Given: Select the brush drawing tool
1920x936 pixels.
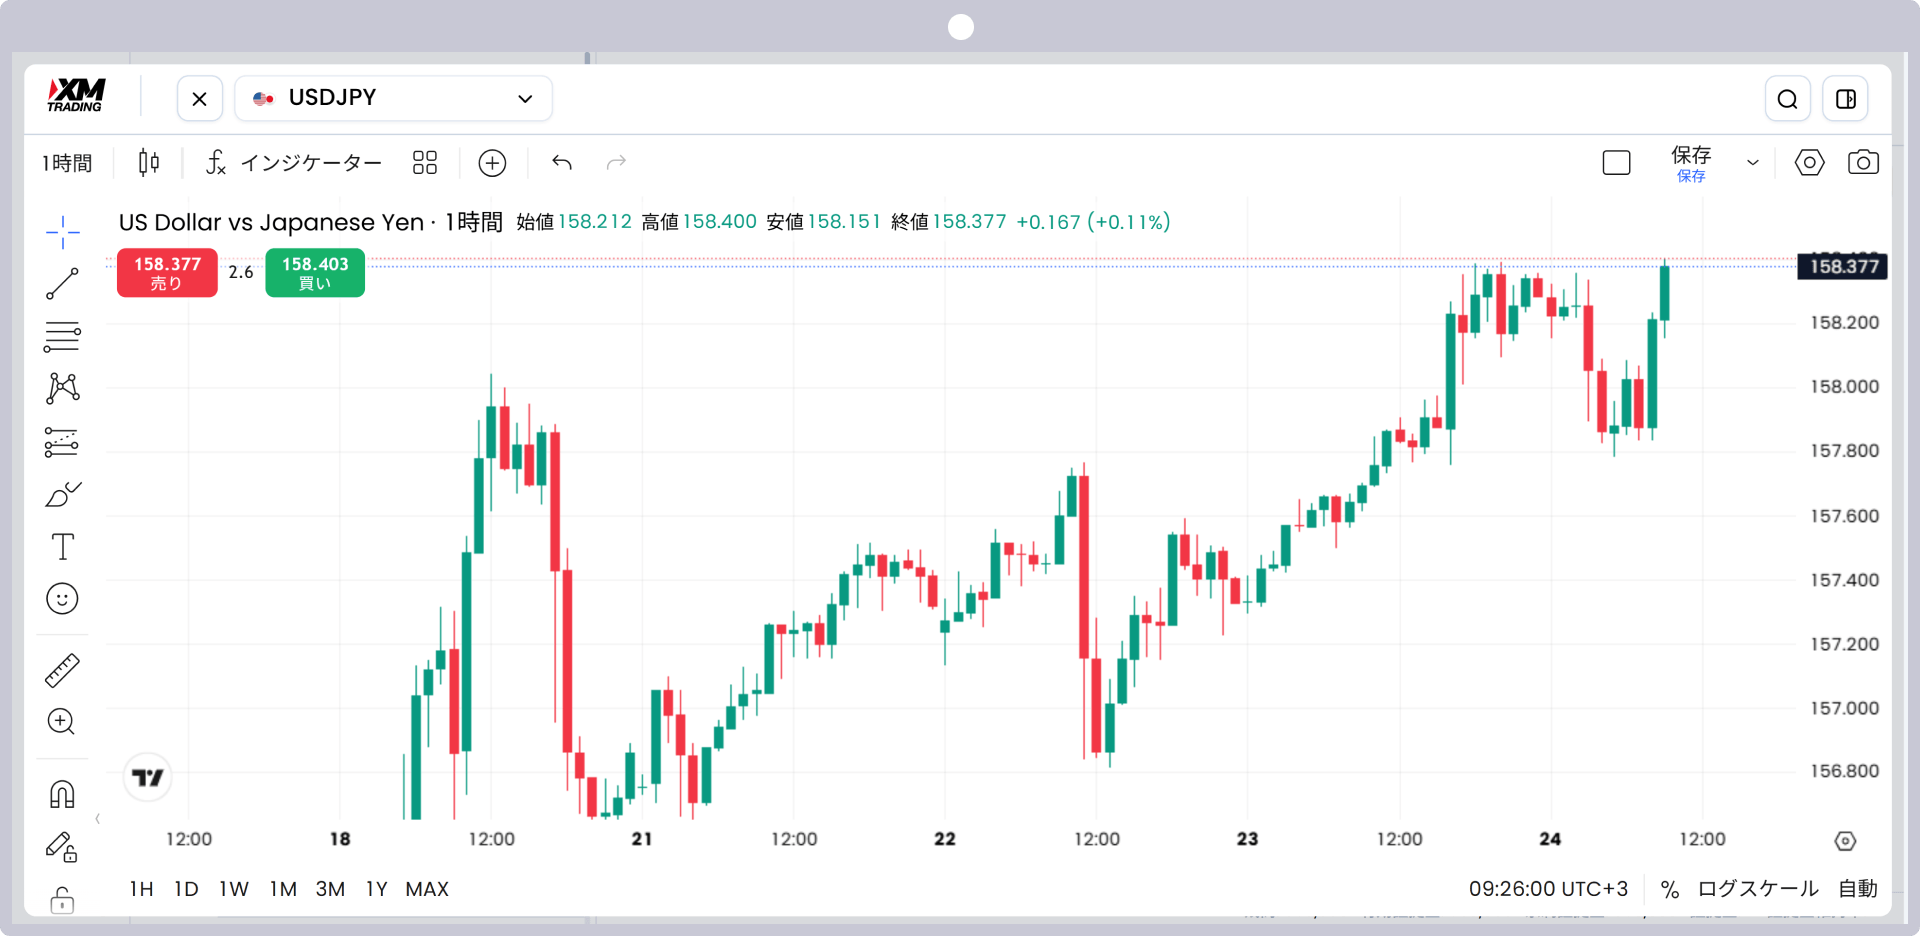Looking at the screenshot, I should click(62, 494).
